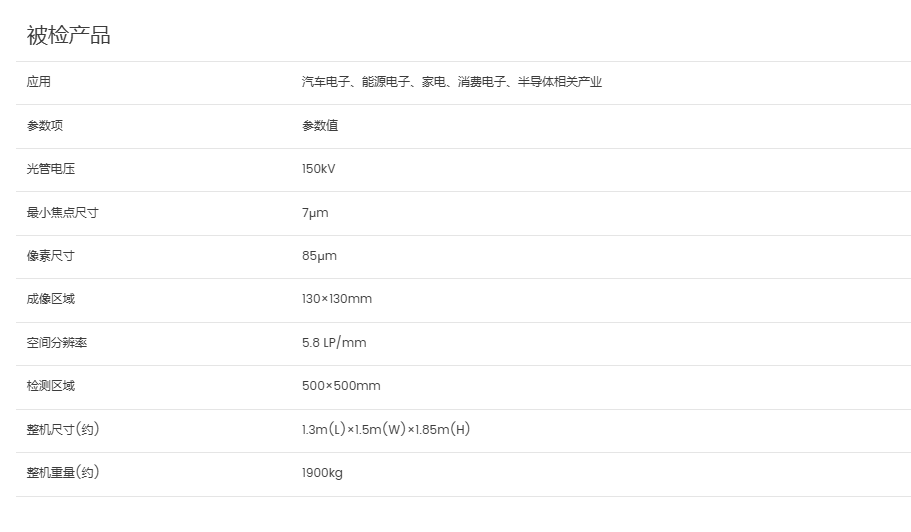The height and width of the screenshot is (532, 911).
Task: Click the 5.8 LP/mm resolution value
Action: [x=334, y=343]
